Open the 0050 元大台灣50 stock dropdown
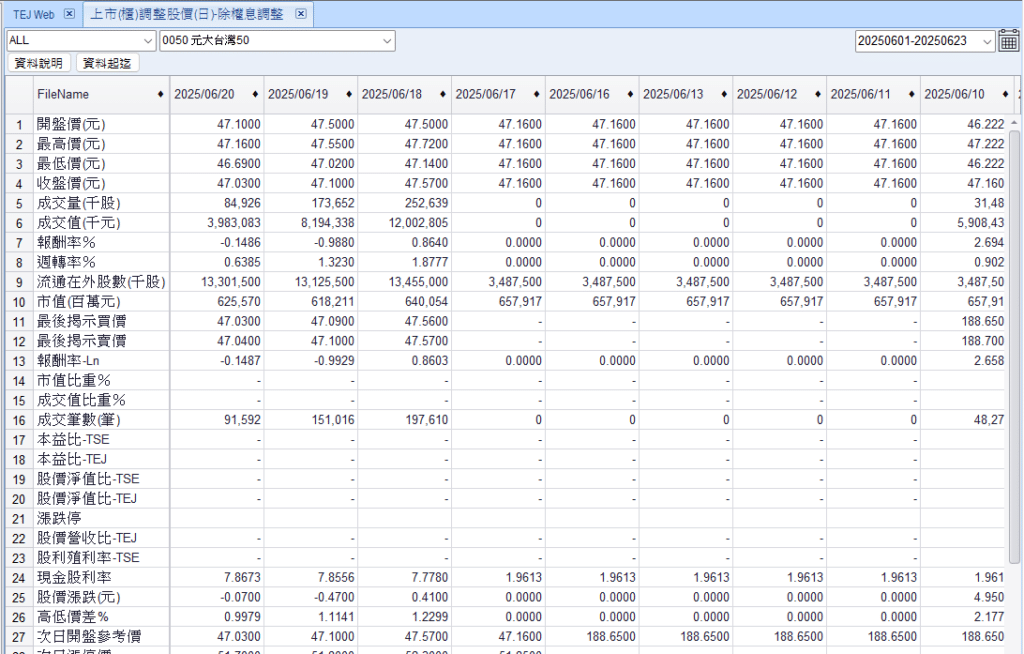1024x654 pixels. tap(387, 41)
